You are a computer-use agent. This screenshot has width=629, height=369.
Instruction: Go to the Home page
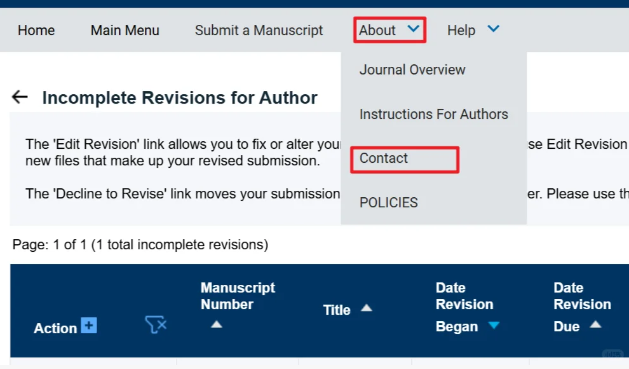click(x=36, y=30)
